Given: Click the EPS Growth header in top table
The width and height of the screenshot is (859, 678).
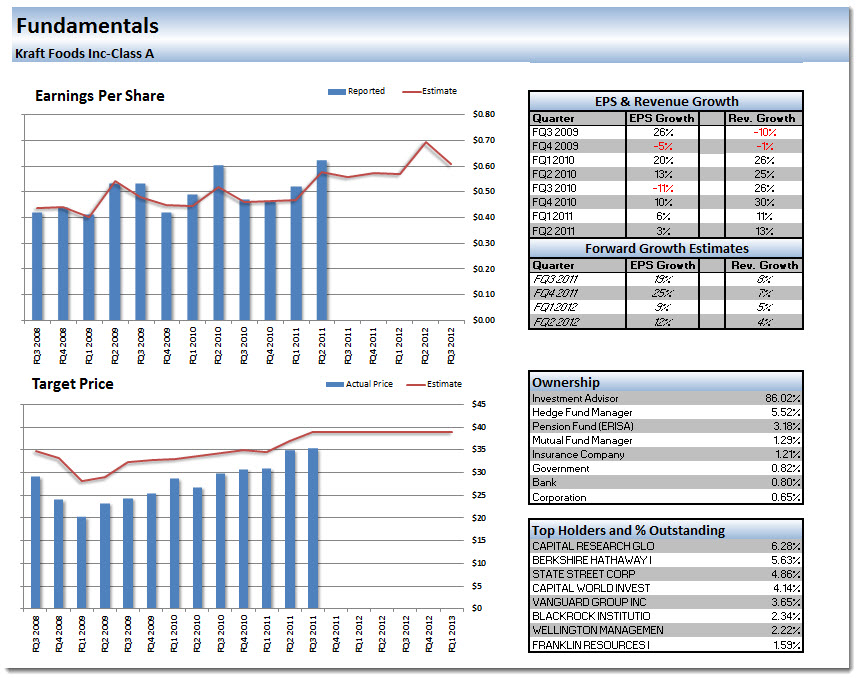Looking at the screenshot, I should (x=662, y=118).
